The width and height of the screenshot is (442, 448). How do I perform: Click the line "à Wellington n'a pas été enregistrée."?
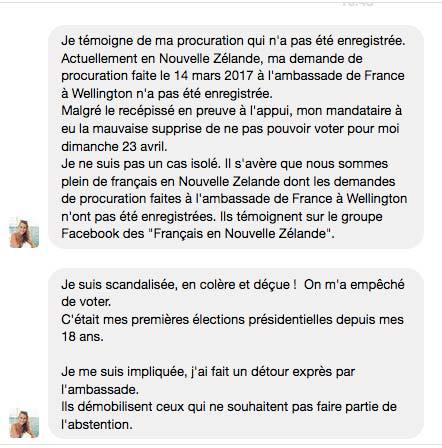click(x=167, y=93)
